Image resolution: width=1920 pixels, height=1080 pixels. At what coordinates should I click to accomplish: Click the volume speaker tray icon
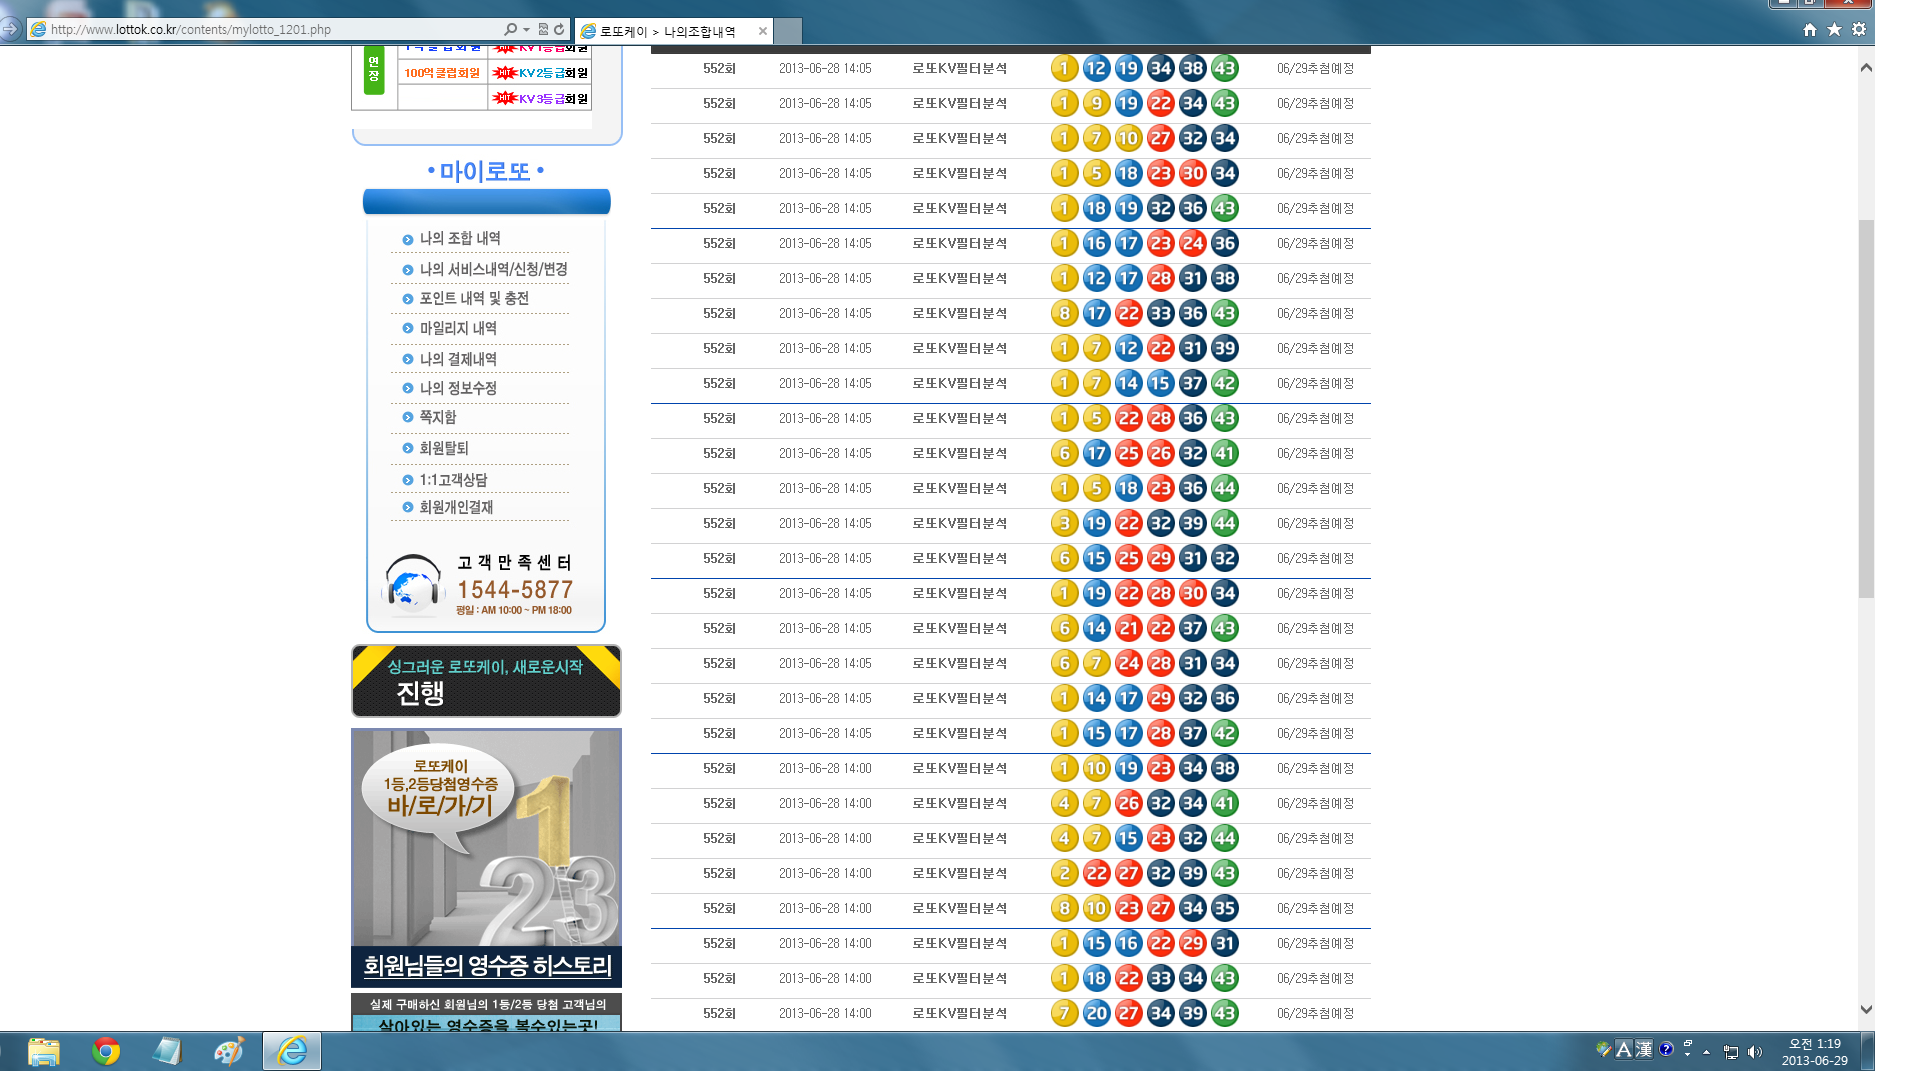click(x=1755, y=1052)
